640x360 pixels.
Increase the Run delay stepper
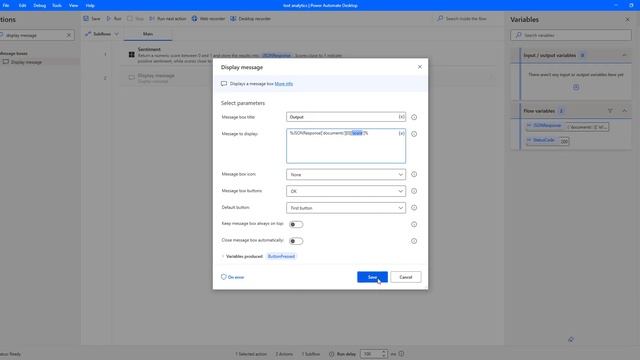coord(384,352)
